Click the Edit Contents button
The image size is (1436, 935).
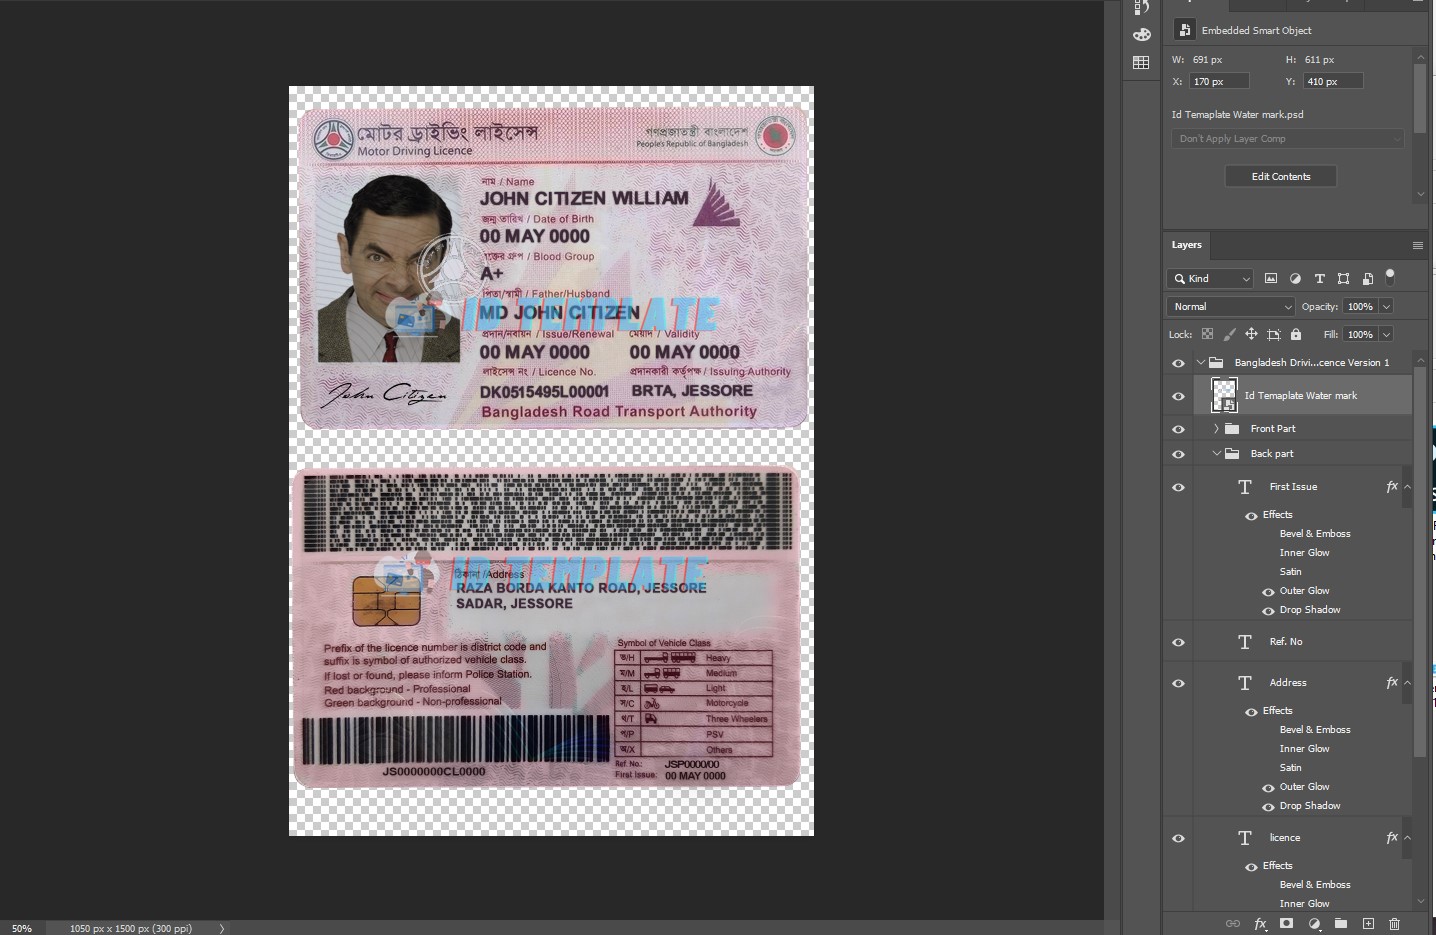1281,176
